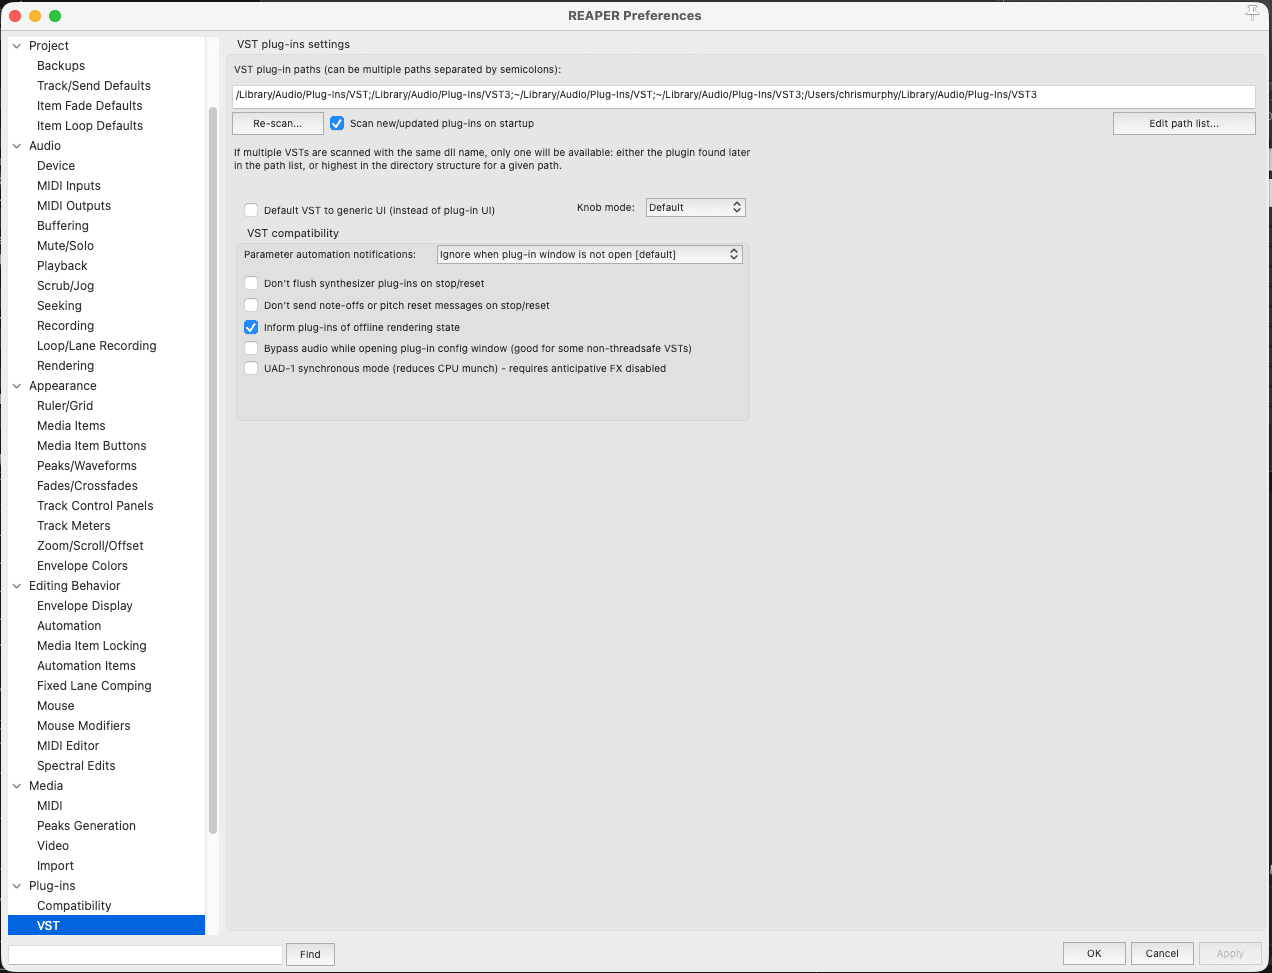Open Mouse Modifiers page
The height and width of the screenshot is (973, 1272).
(84, 726)
